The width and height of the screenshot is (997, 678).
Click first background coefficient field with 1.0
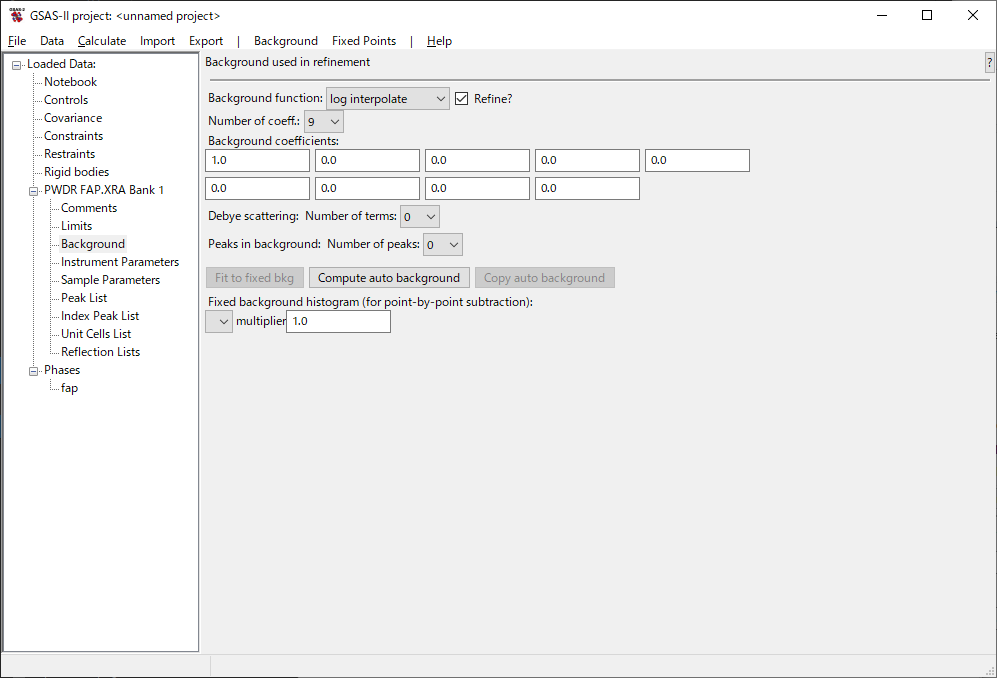tap(257, 160)
